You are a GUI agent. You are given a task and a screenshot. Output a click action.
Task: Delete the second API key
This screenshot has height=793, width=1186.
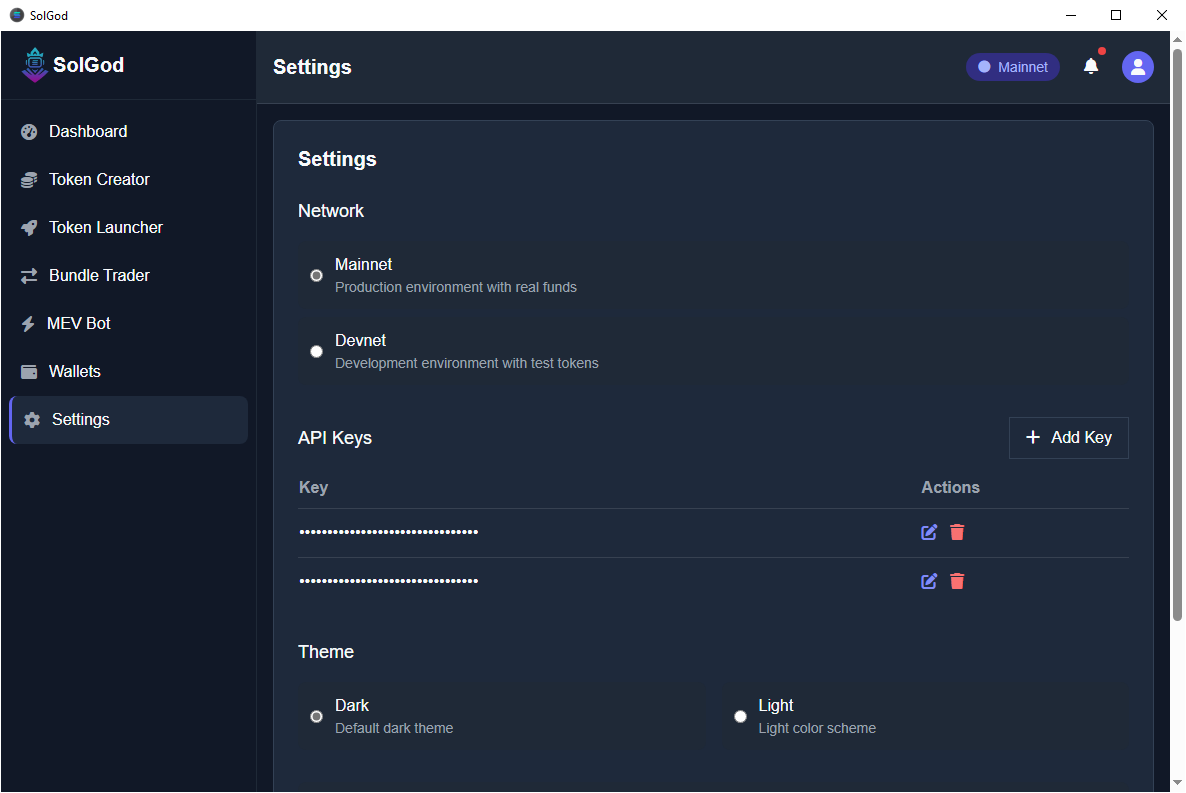957,581
